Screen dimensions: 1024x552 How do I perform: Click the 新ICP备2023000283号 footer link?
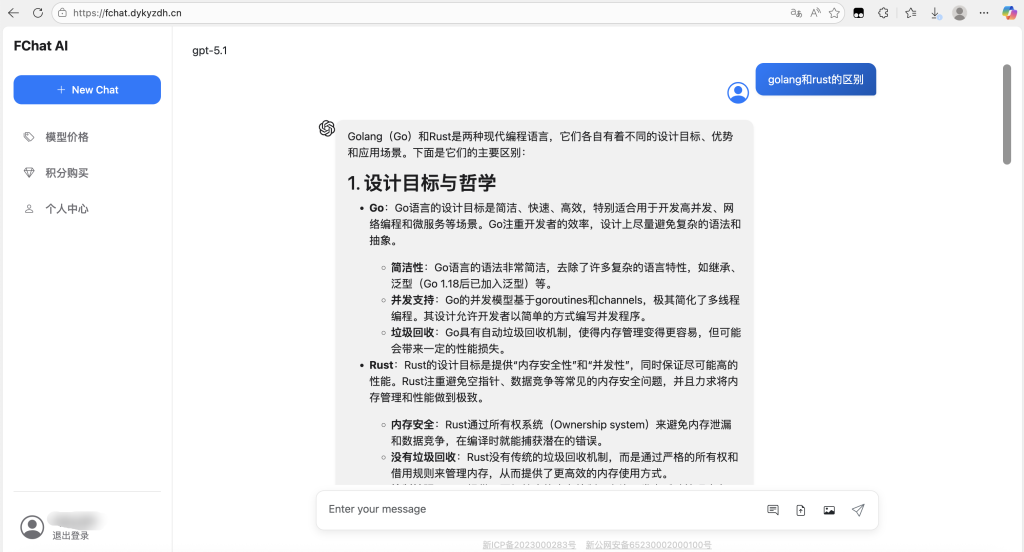click(529, 546)
